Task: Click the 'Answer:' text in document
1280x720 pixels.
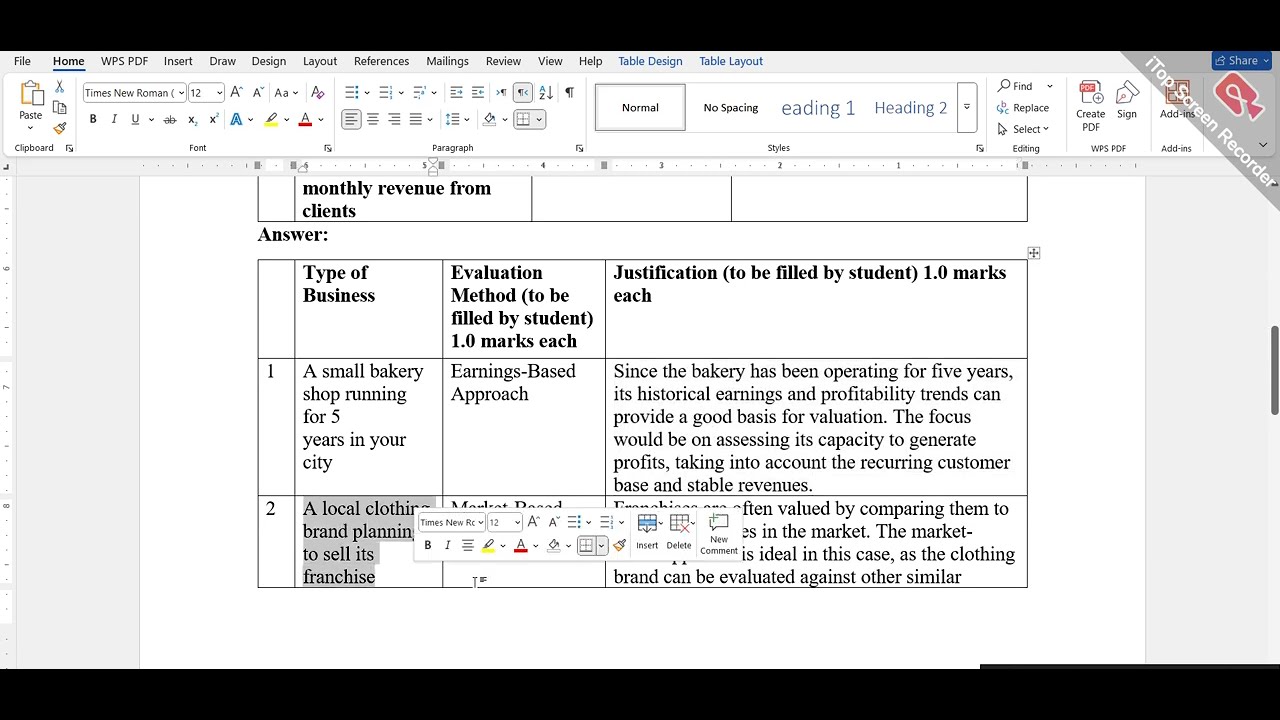Action: coord(293,234)
